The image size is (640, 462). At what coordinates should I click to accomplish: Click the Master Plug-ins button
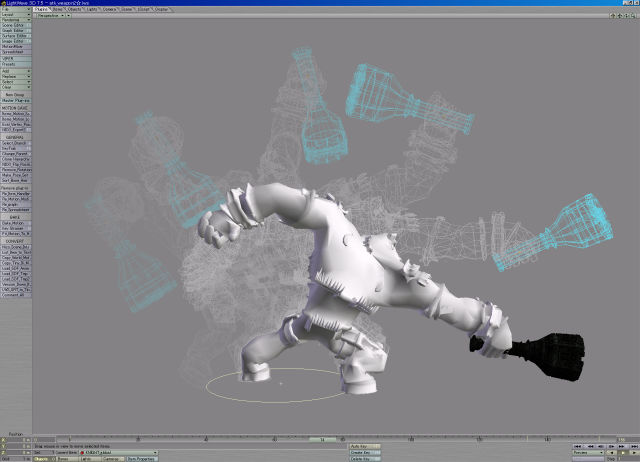point(15,100)
